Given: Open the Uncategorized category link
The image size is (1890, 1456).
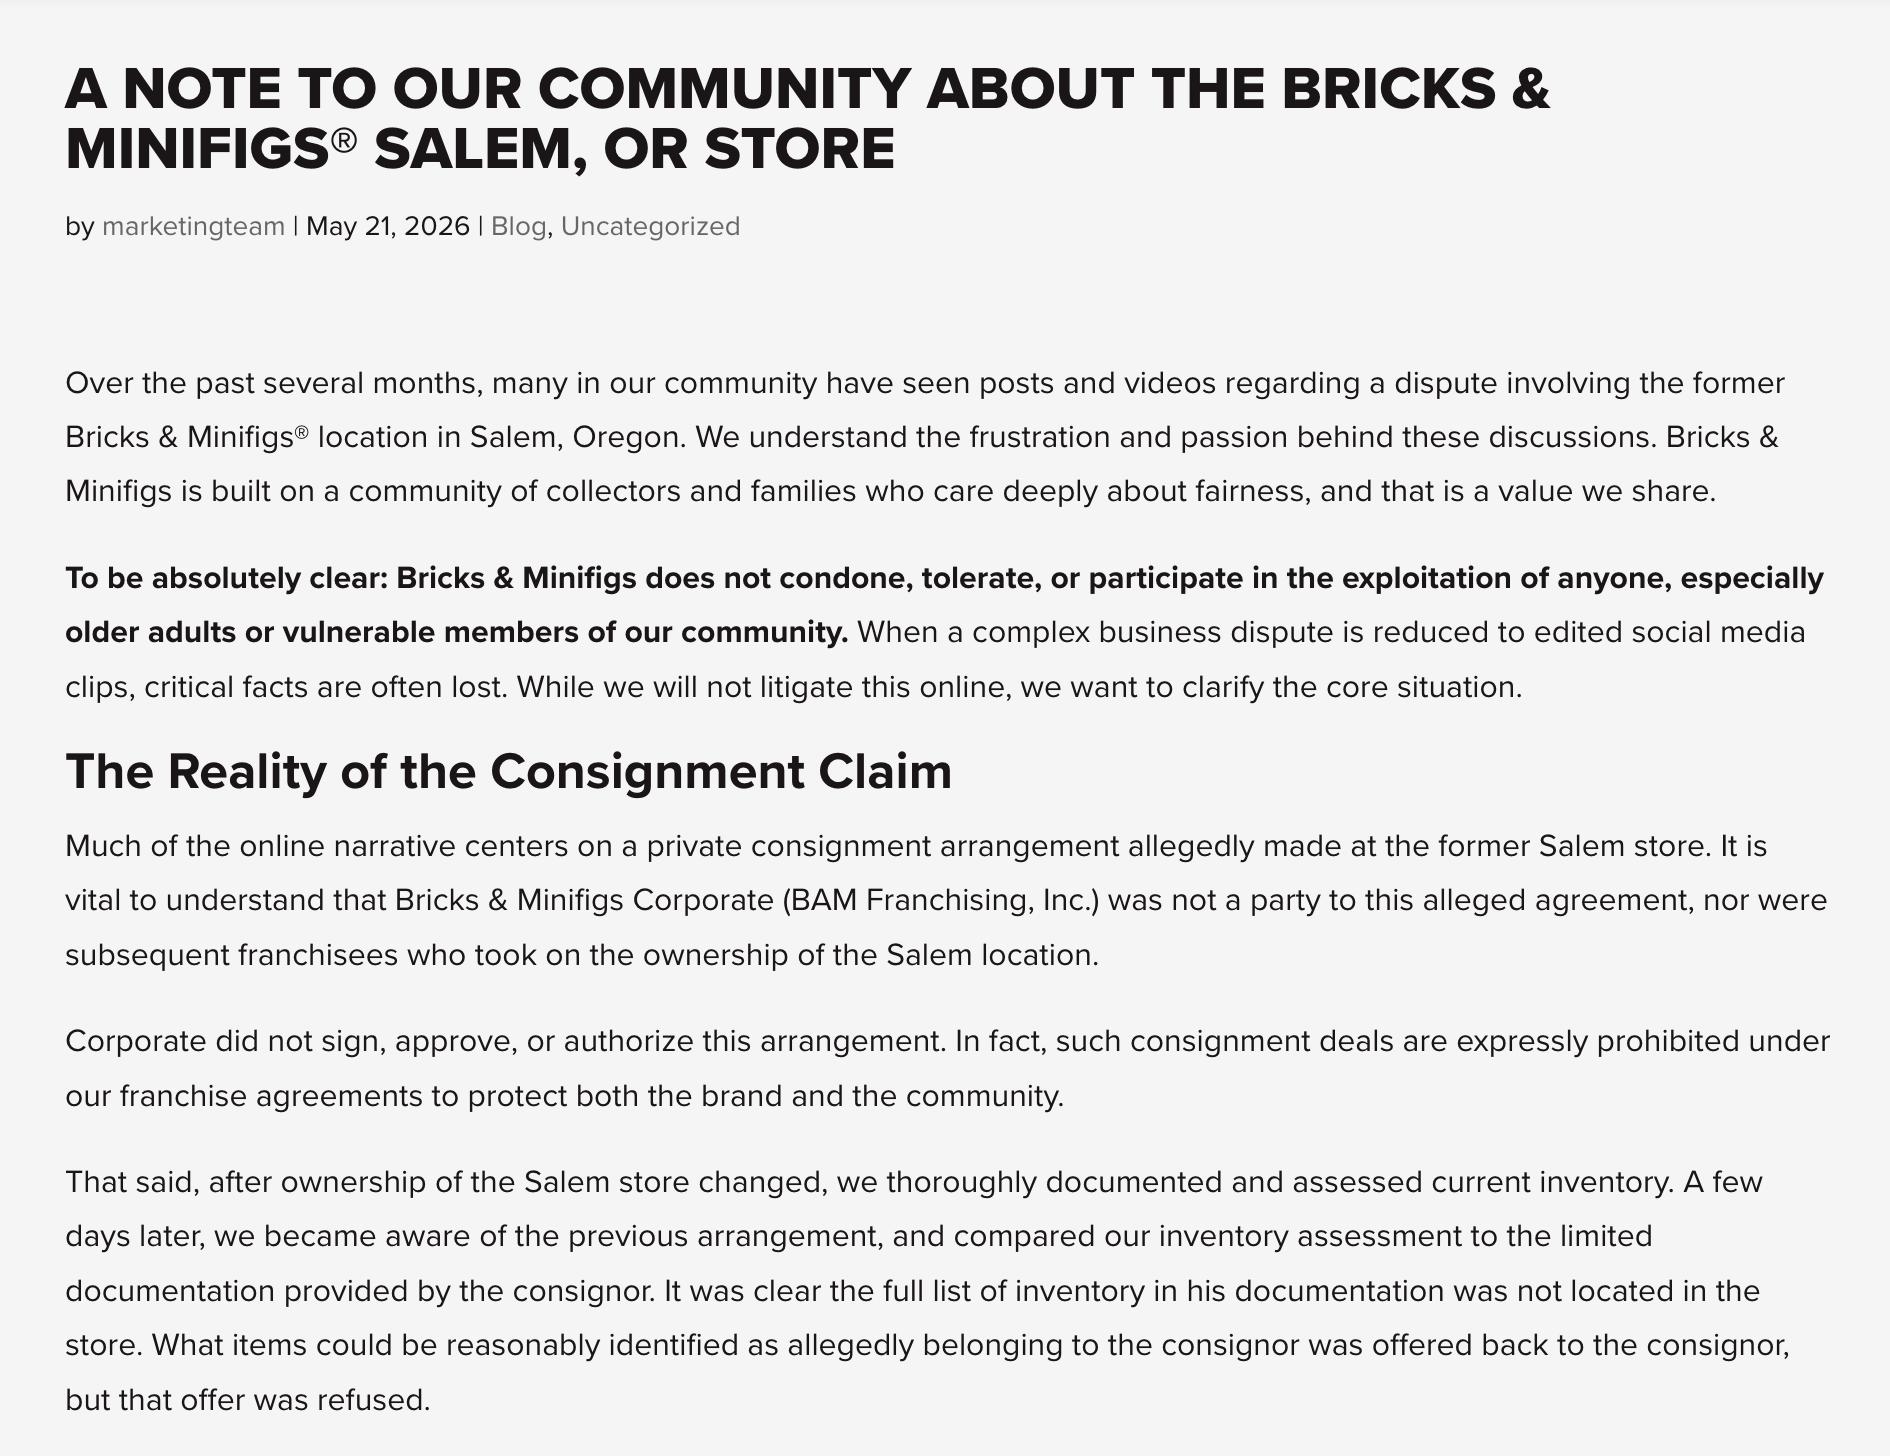Looking at the screenshot, I should [x=650, y=226].
